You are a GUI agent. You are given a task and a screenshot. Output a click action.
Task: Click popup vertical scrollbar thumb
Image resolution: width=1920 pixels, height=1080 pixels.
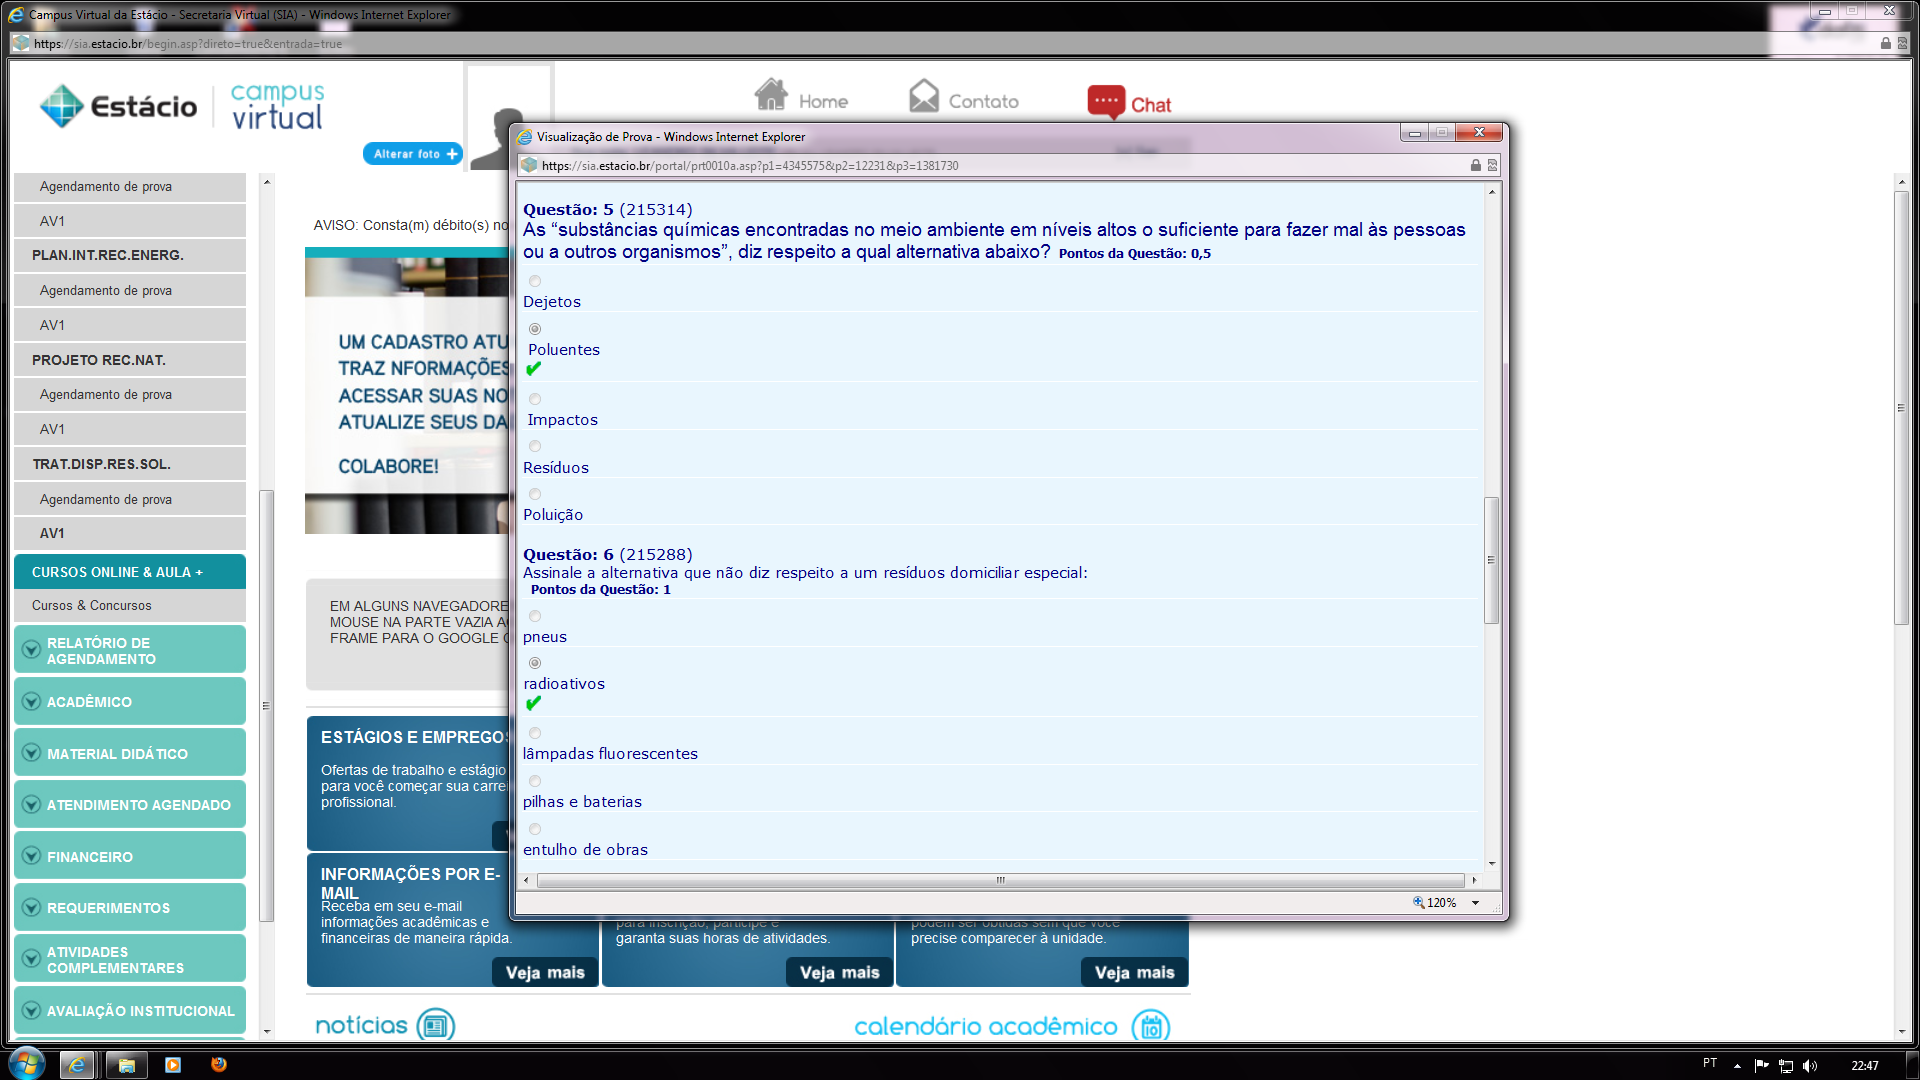(x=1491, y=560)
